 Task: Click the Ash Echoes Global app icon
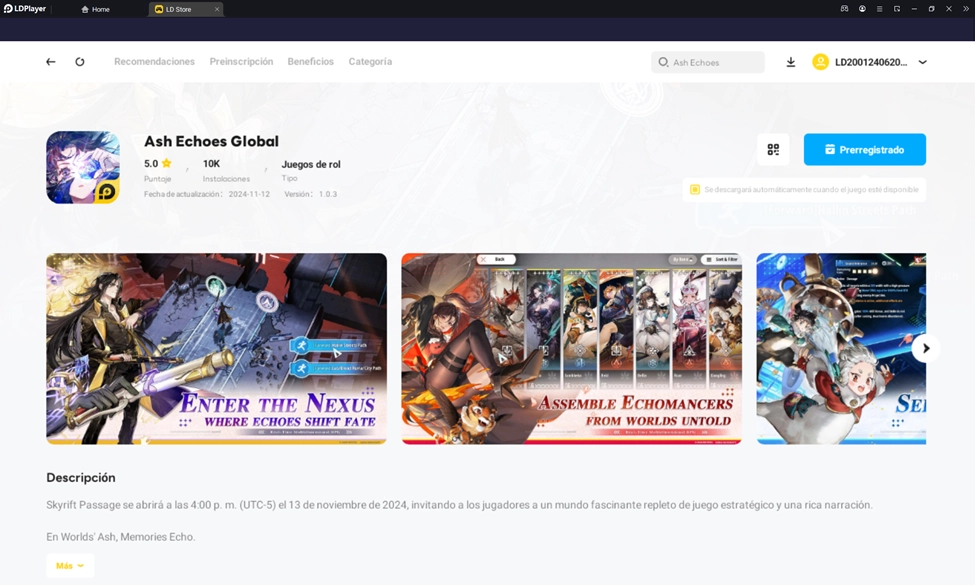coord(83,167)
